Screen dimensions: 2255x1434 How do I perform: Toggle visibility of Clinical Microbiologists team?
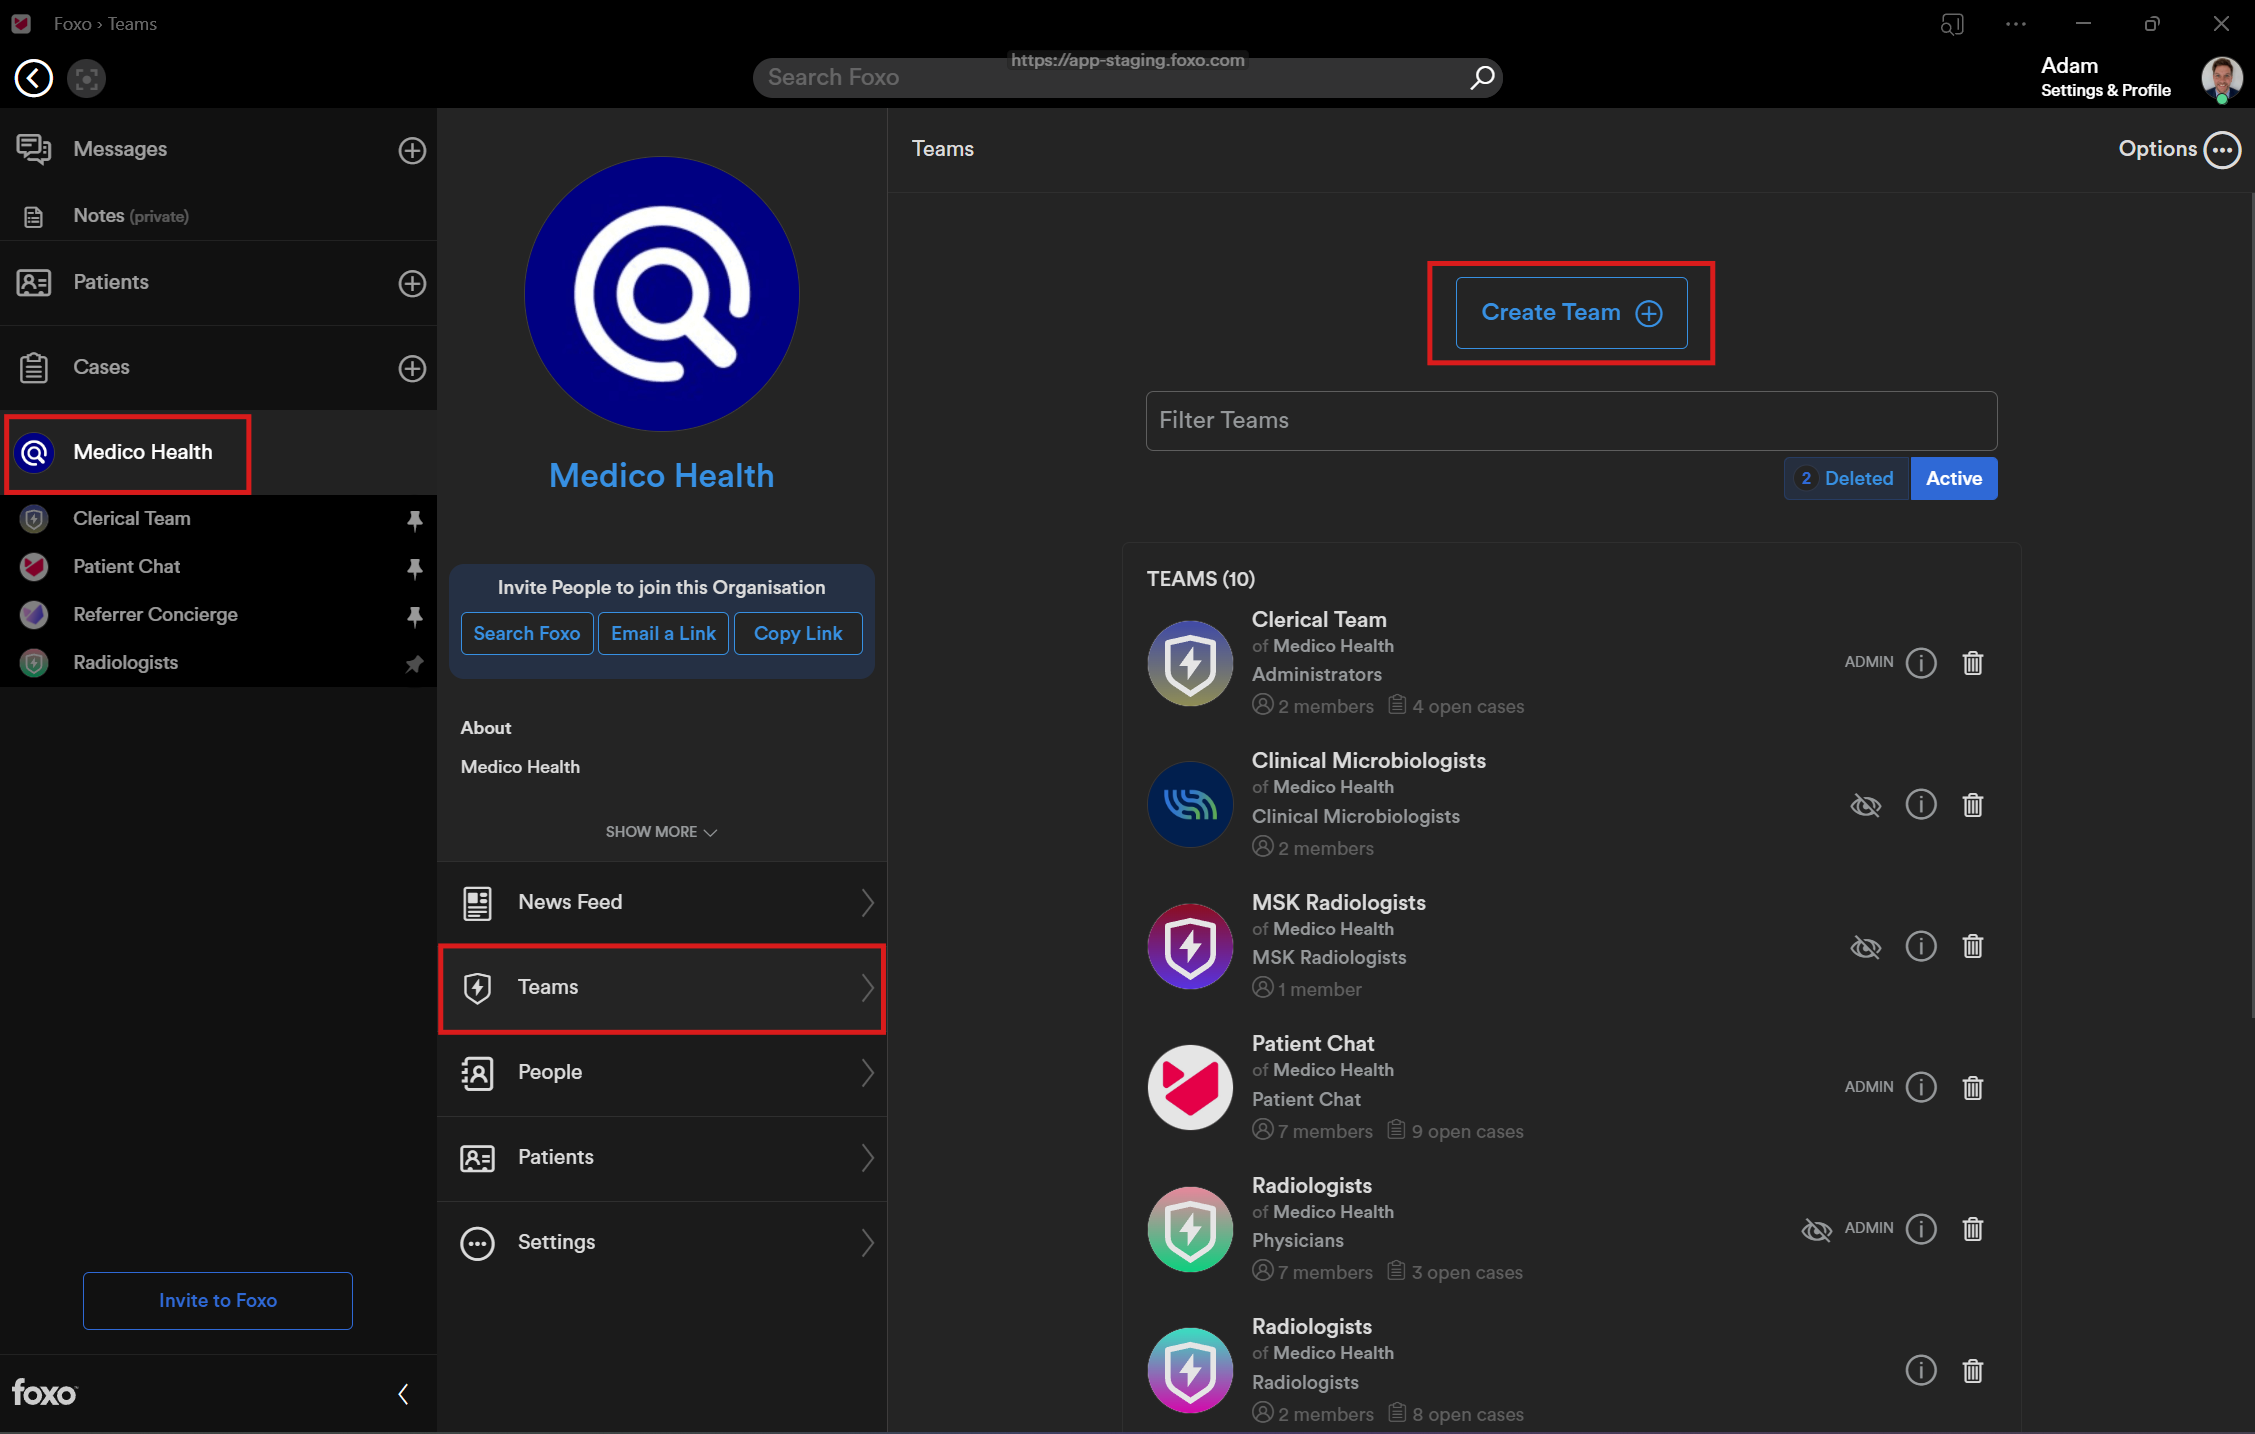[x=1866, y=805]
